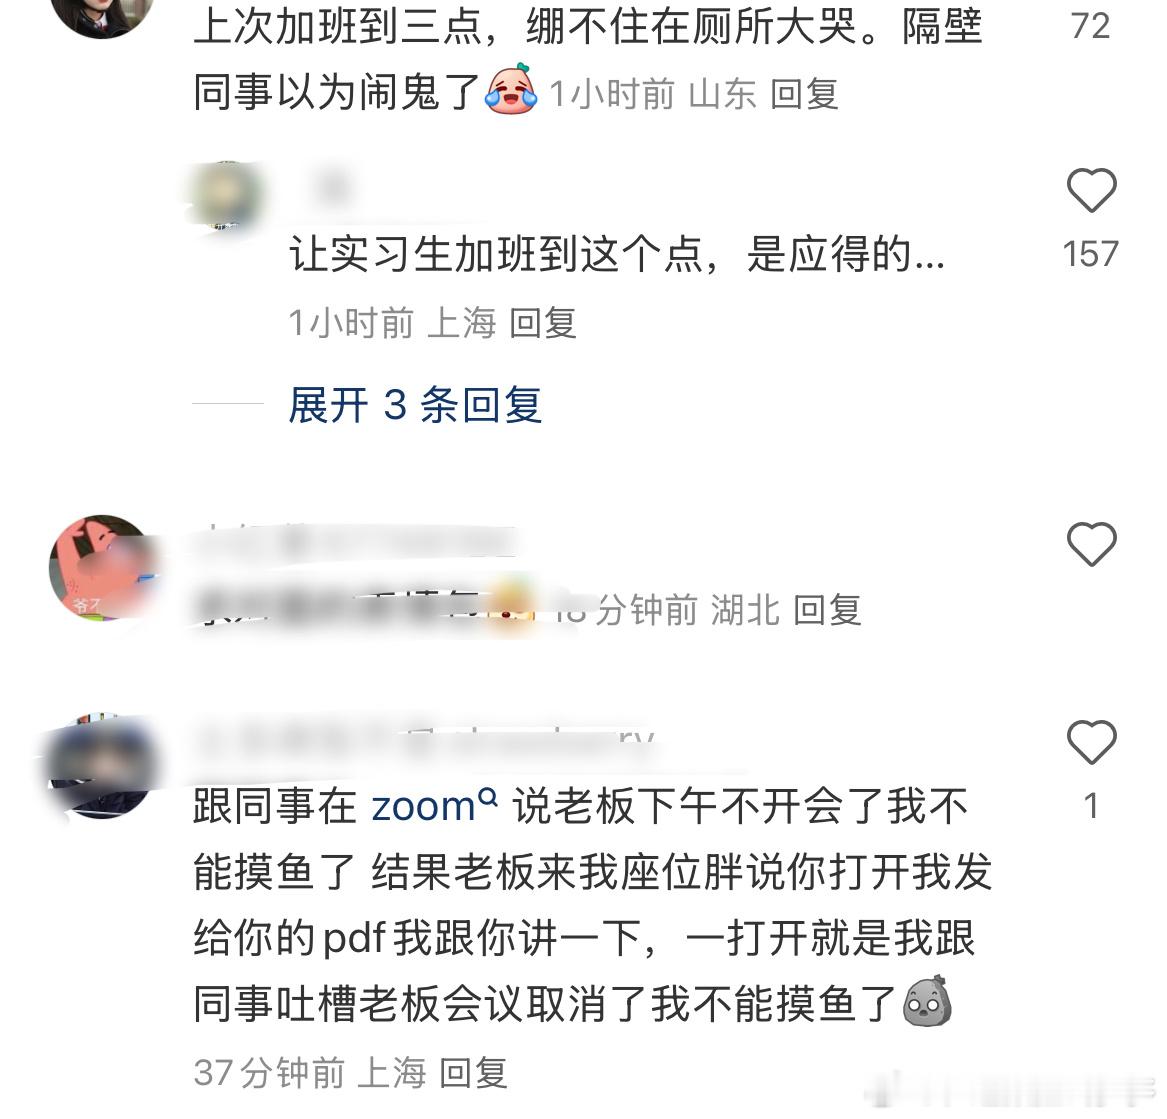The image size is (1167, 1119).
Task: Tap the search magnifier icon beside zoom
Action: [487, 797]
